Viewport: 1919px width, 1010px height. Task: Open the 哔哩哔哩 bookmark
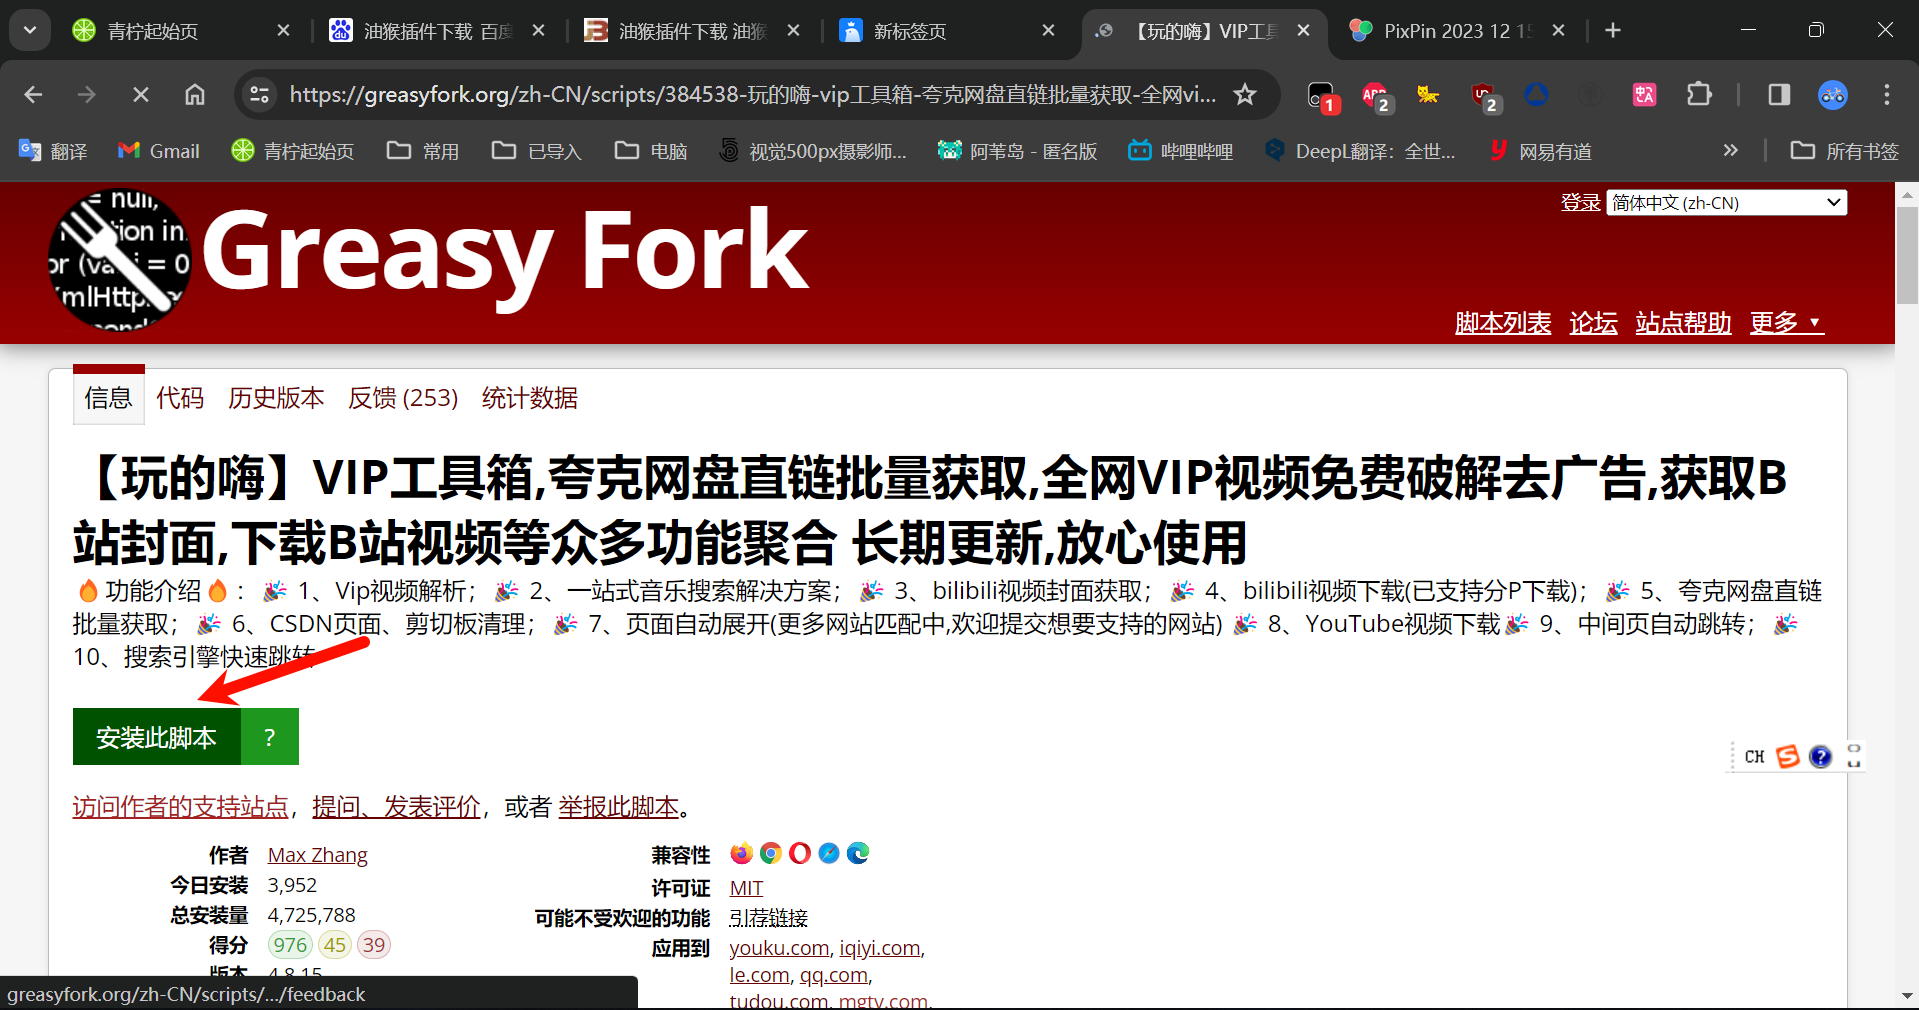(x=1181, y=151)
